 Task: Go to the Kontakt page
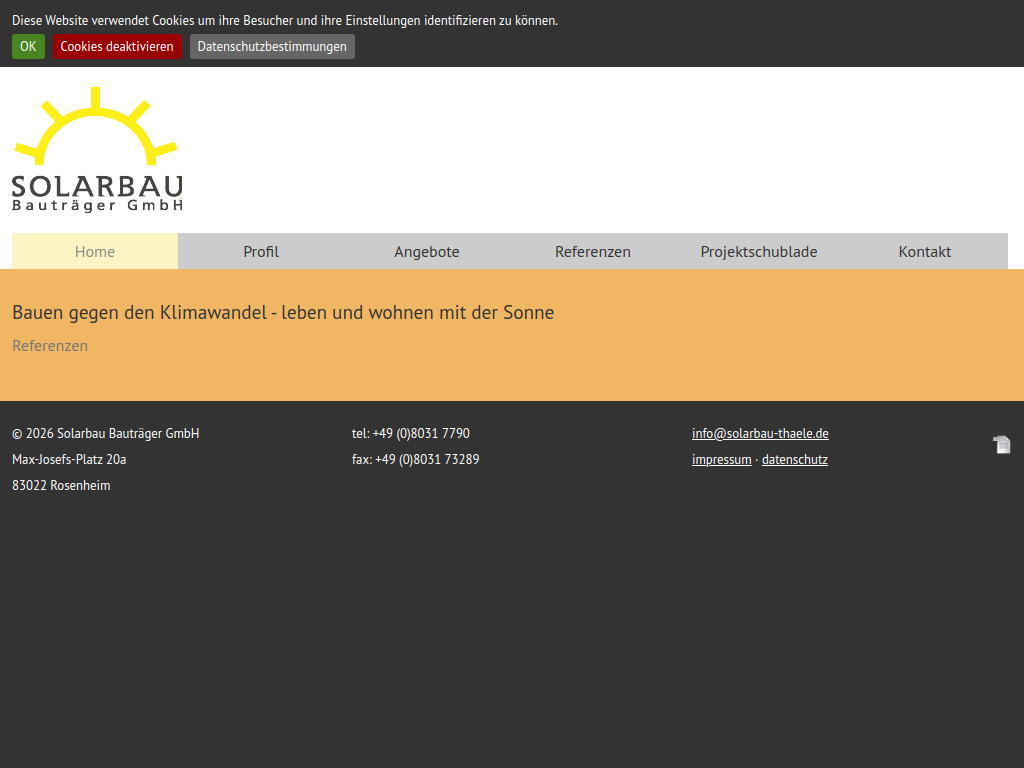click(x=924, y=251)
